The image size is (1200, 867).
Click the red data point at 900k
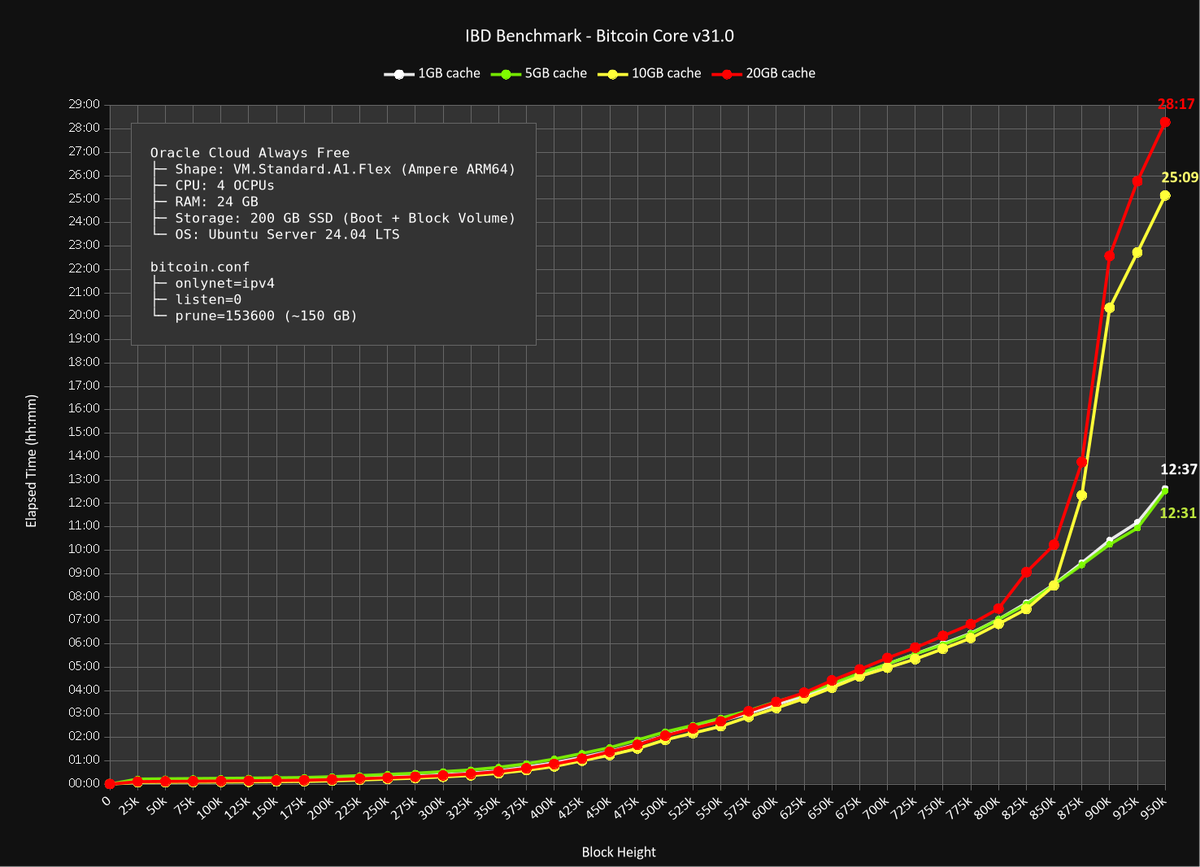1109,256
